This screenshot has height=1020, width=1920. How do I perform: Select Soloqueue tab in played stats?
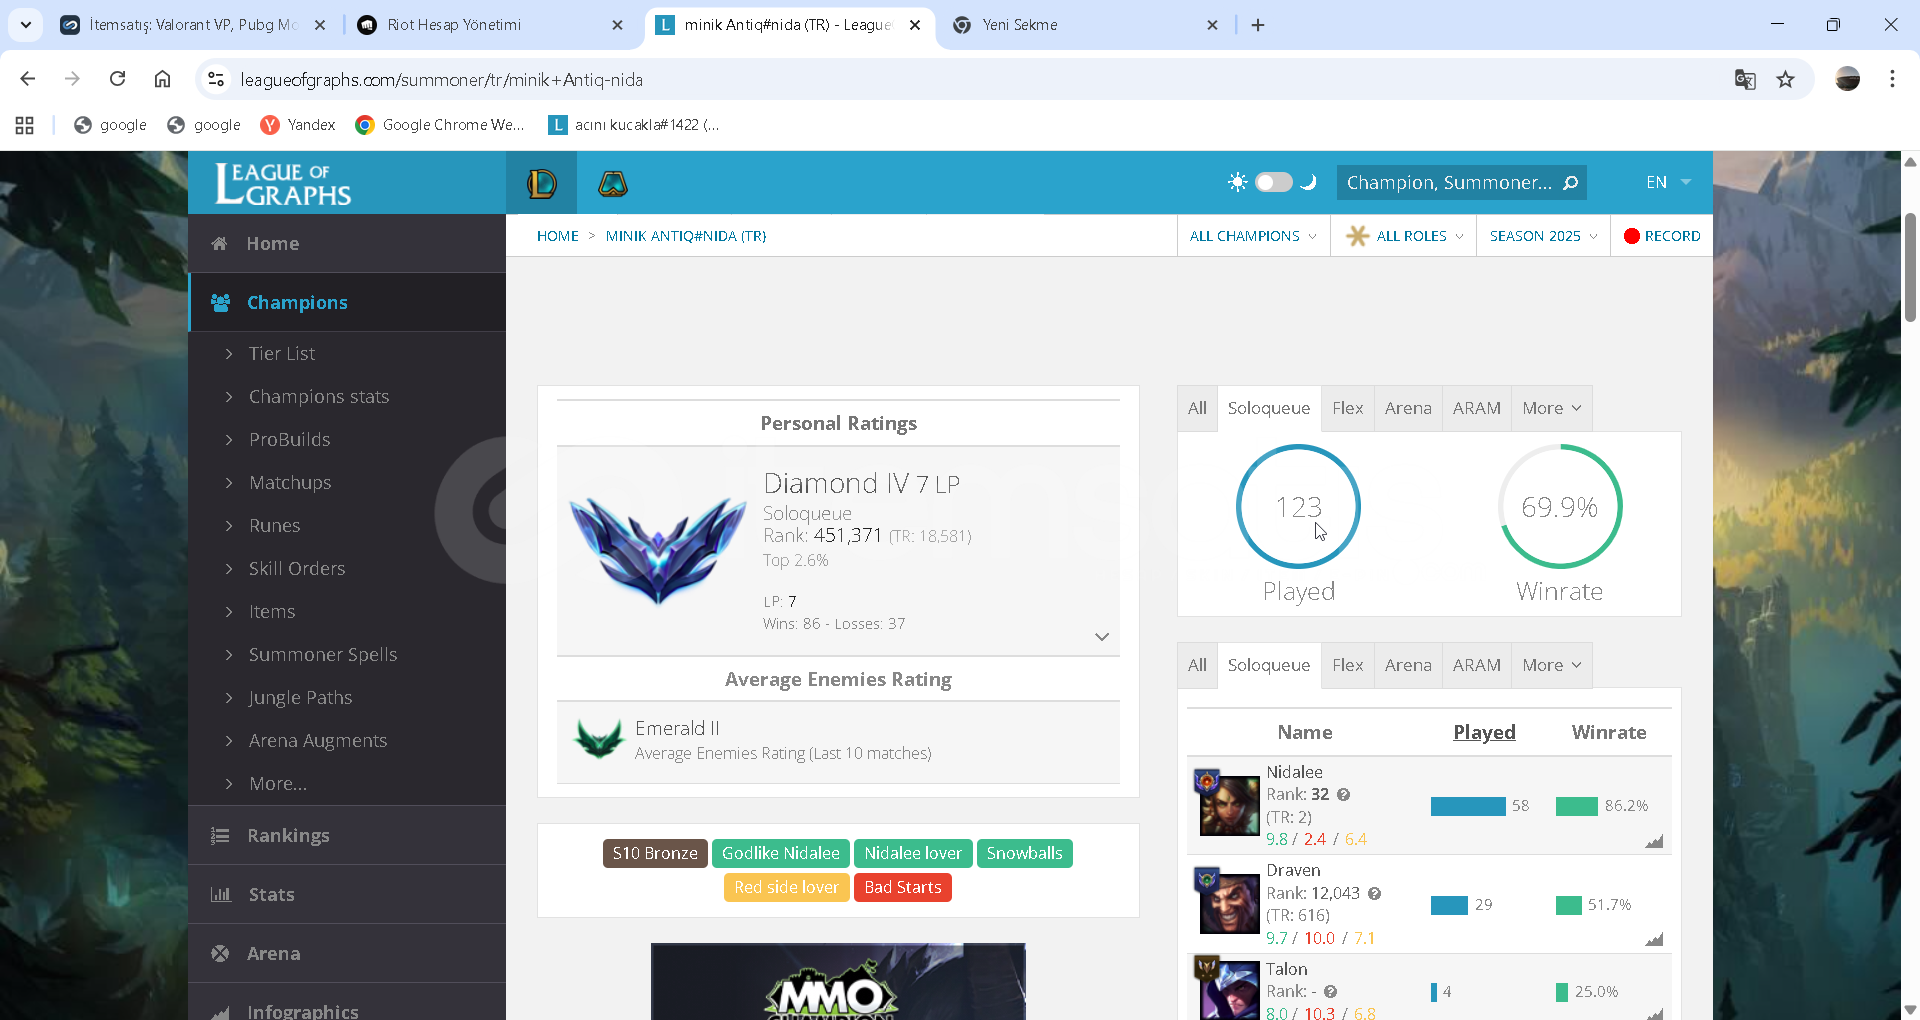(1269, 408)
